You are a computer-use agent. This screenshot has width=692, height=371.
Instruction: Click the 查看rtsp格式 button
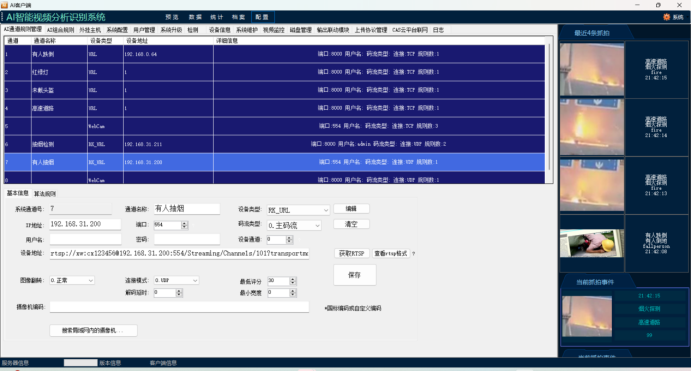391,254
